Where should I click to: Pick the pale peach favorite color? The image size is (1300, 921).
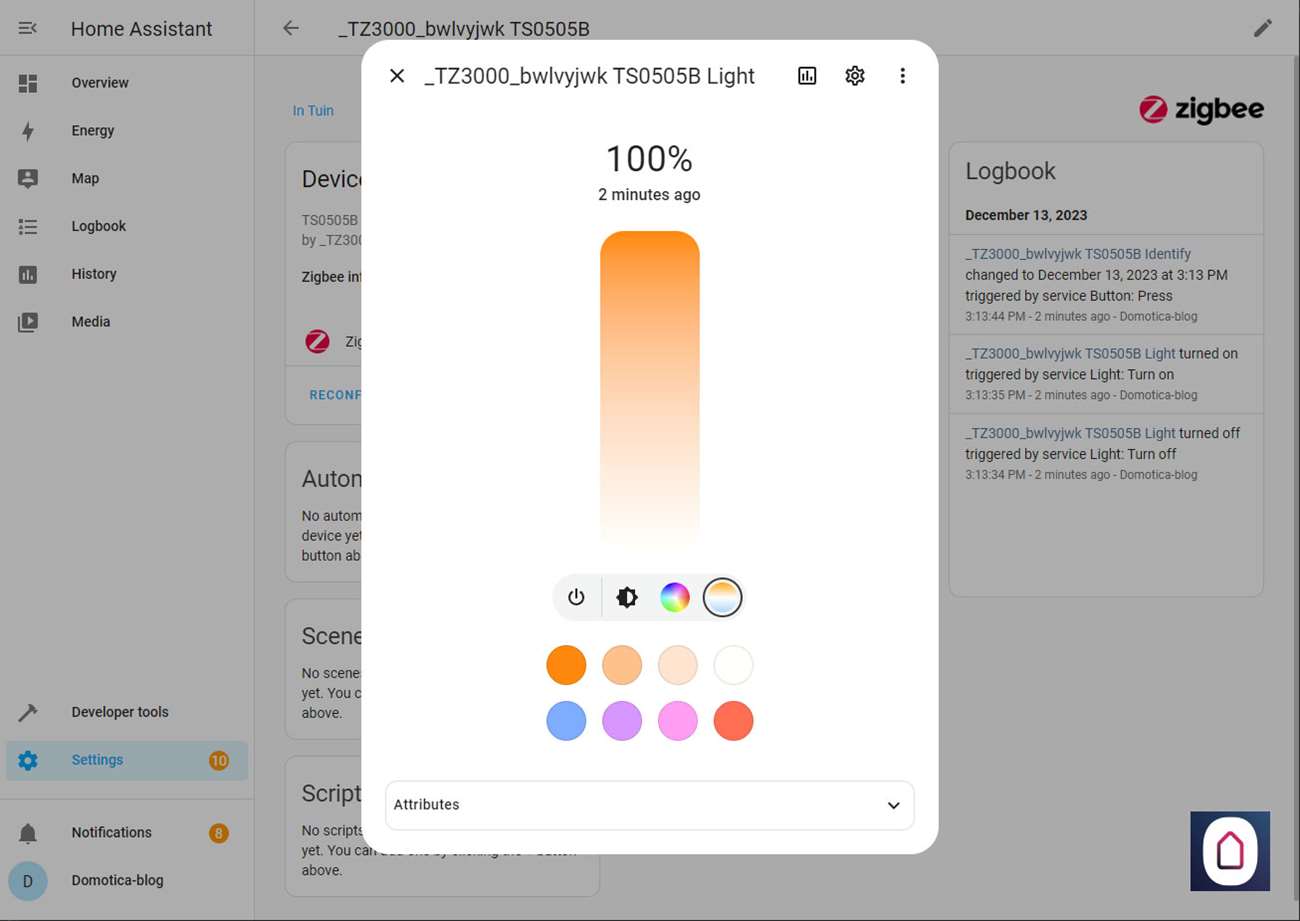(x=678, y=665)
